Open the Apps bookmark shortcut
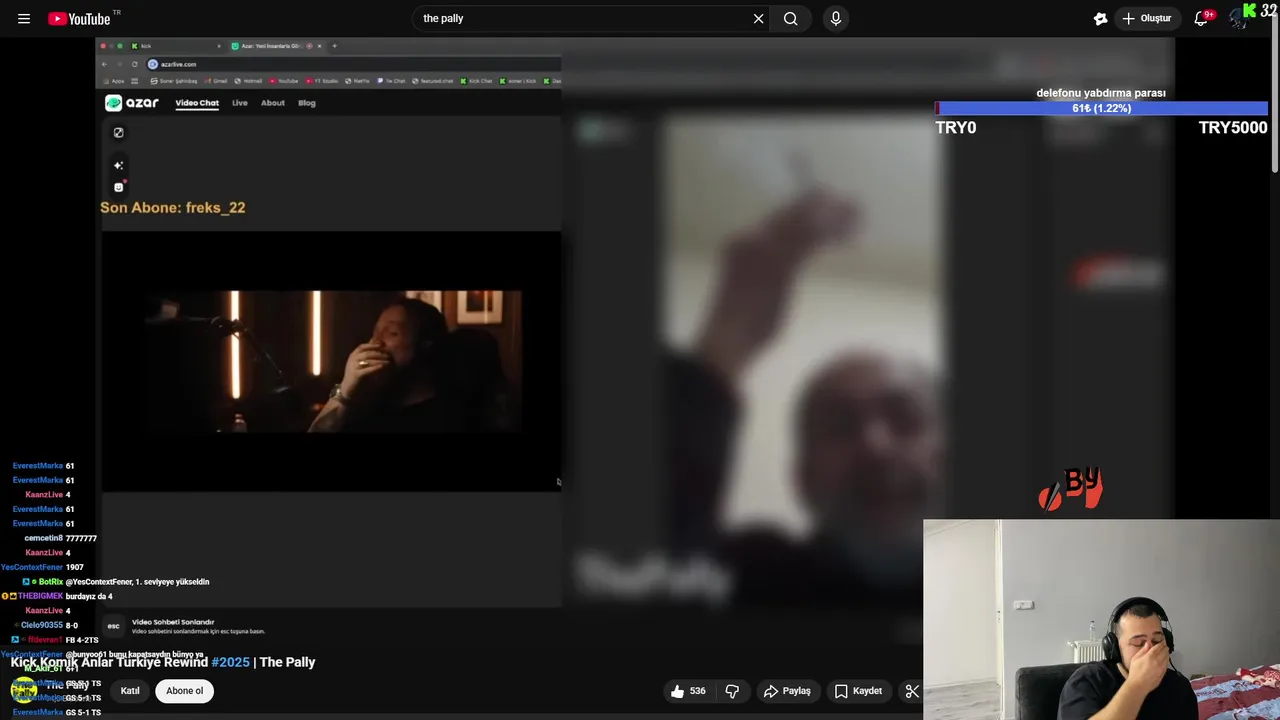Screen dimensions: 1280x720 (x=113, y=81)
